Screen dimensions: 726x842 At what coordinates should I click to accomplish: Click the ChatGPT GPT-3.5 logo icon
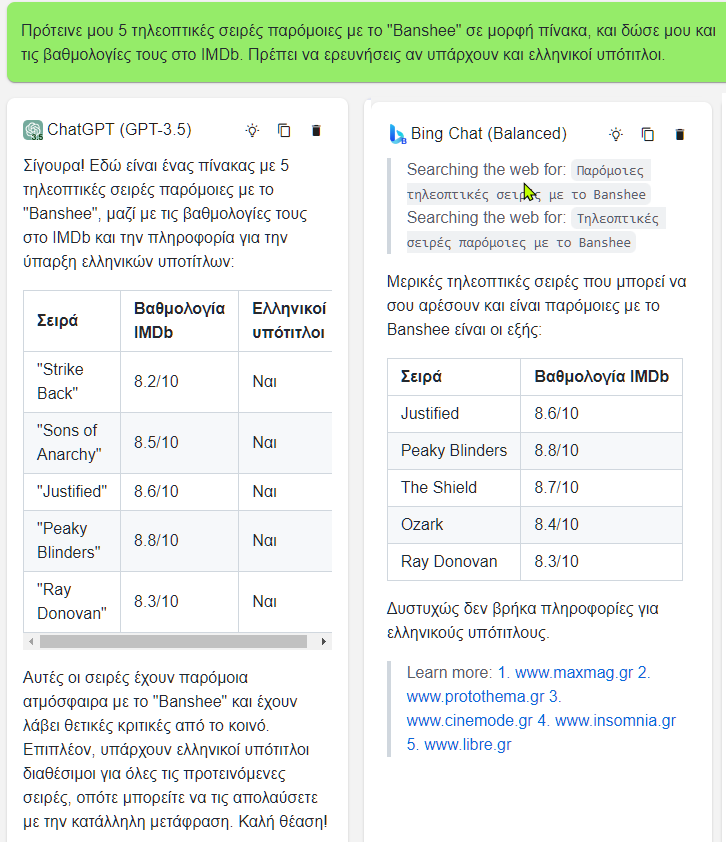[33, 130]
